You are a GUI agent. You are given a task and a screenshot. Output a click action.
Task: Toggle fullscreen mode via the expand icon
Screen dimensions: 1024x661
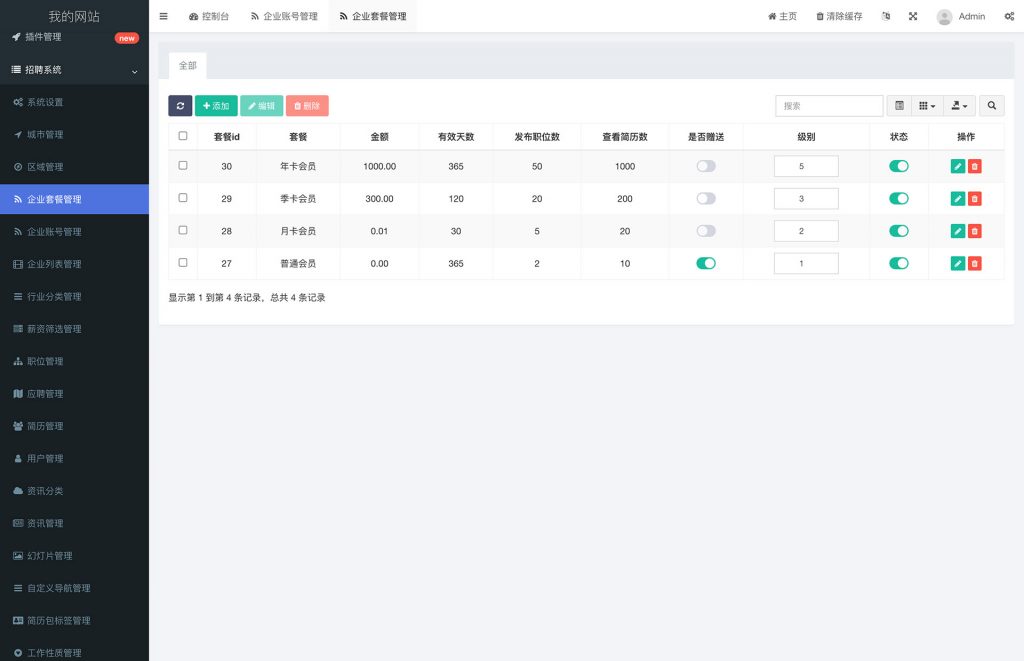(x=912, y=16)
